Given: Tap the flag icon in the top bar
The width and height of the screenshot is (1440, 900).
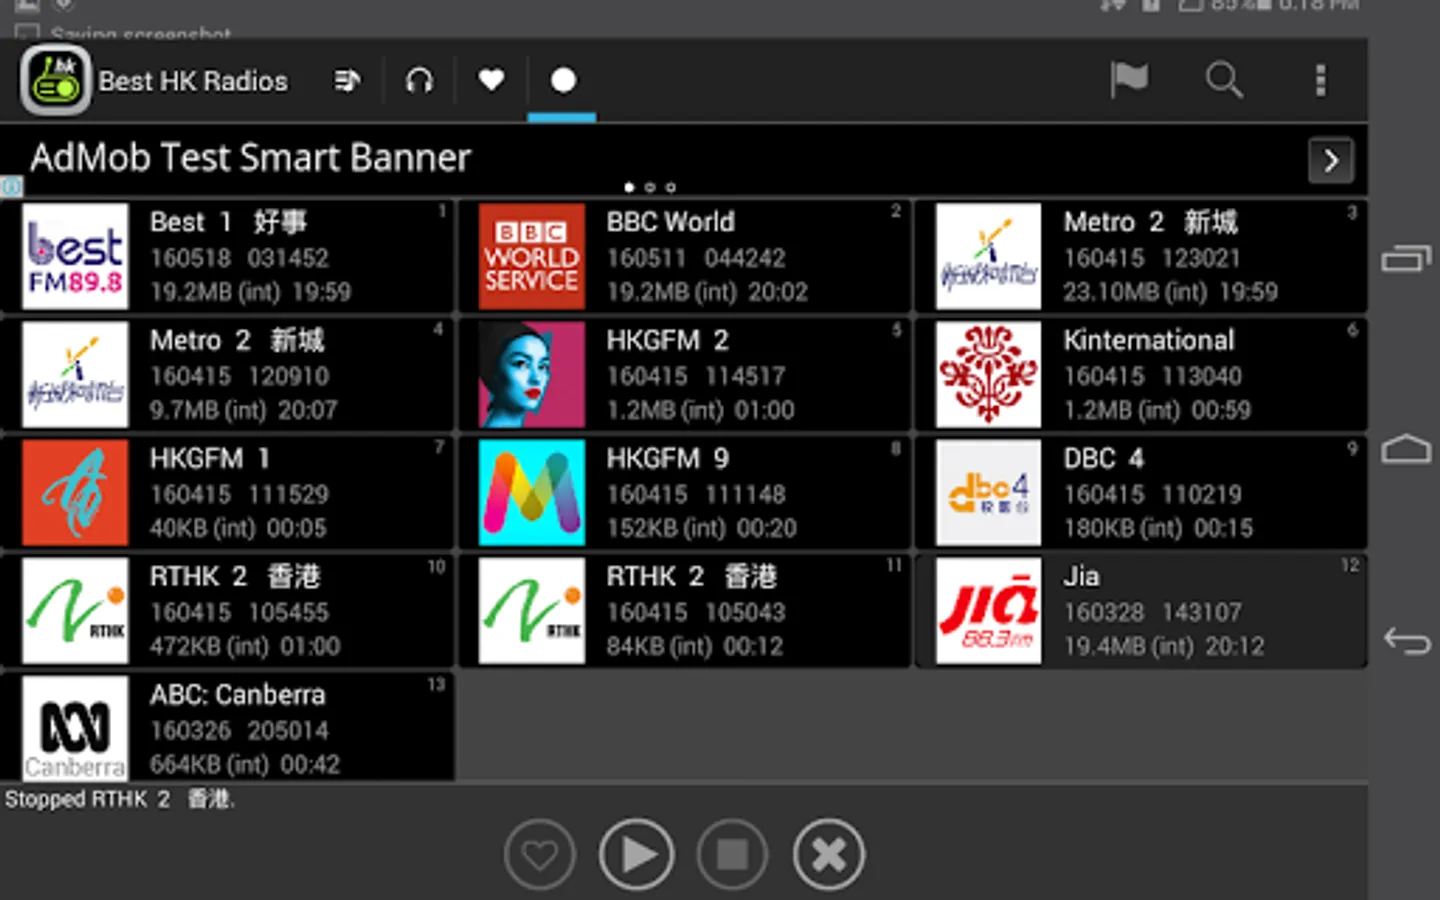Looking at the screenshot, I should [x=1129, y=80].
